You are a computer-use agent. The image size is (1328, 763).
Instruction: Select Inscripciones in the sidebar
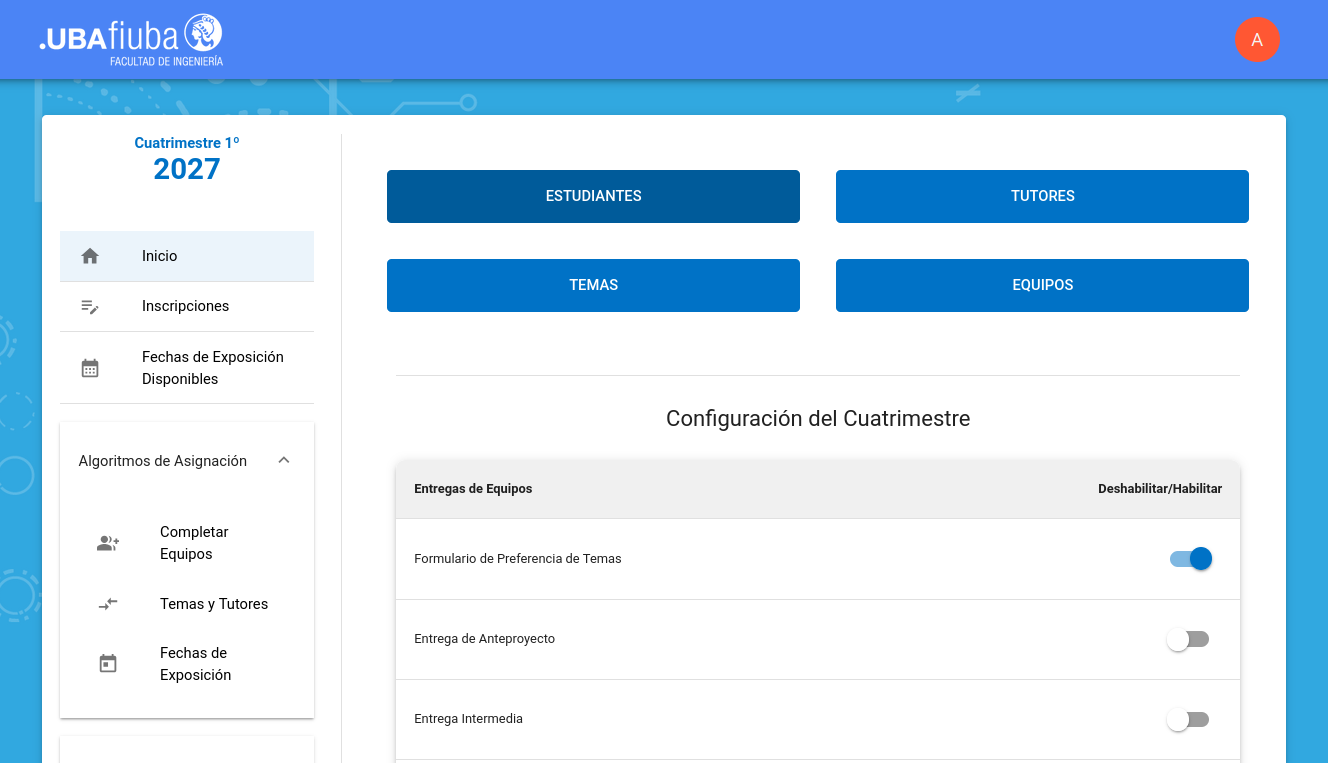point(185,306)
